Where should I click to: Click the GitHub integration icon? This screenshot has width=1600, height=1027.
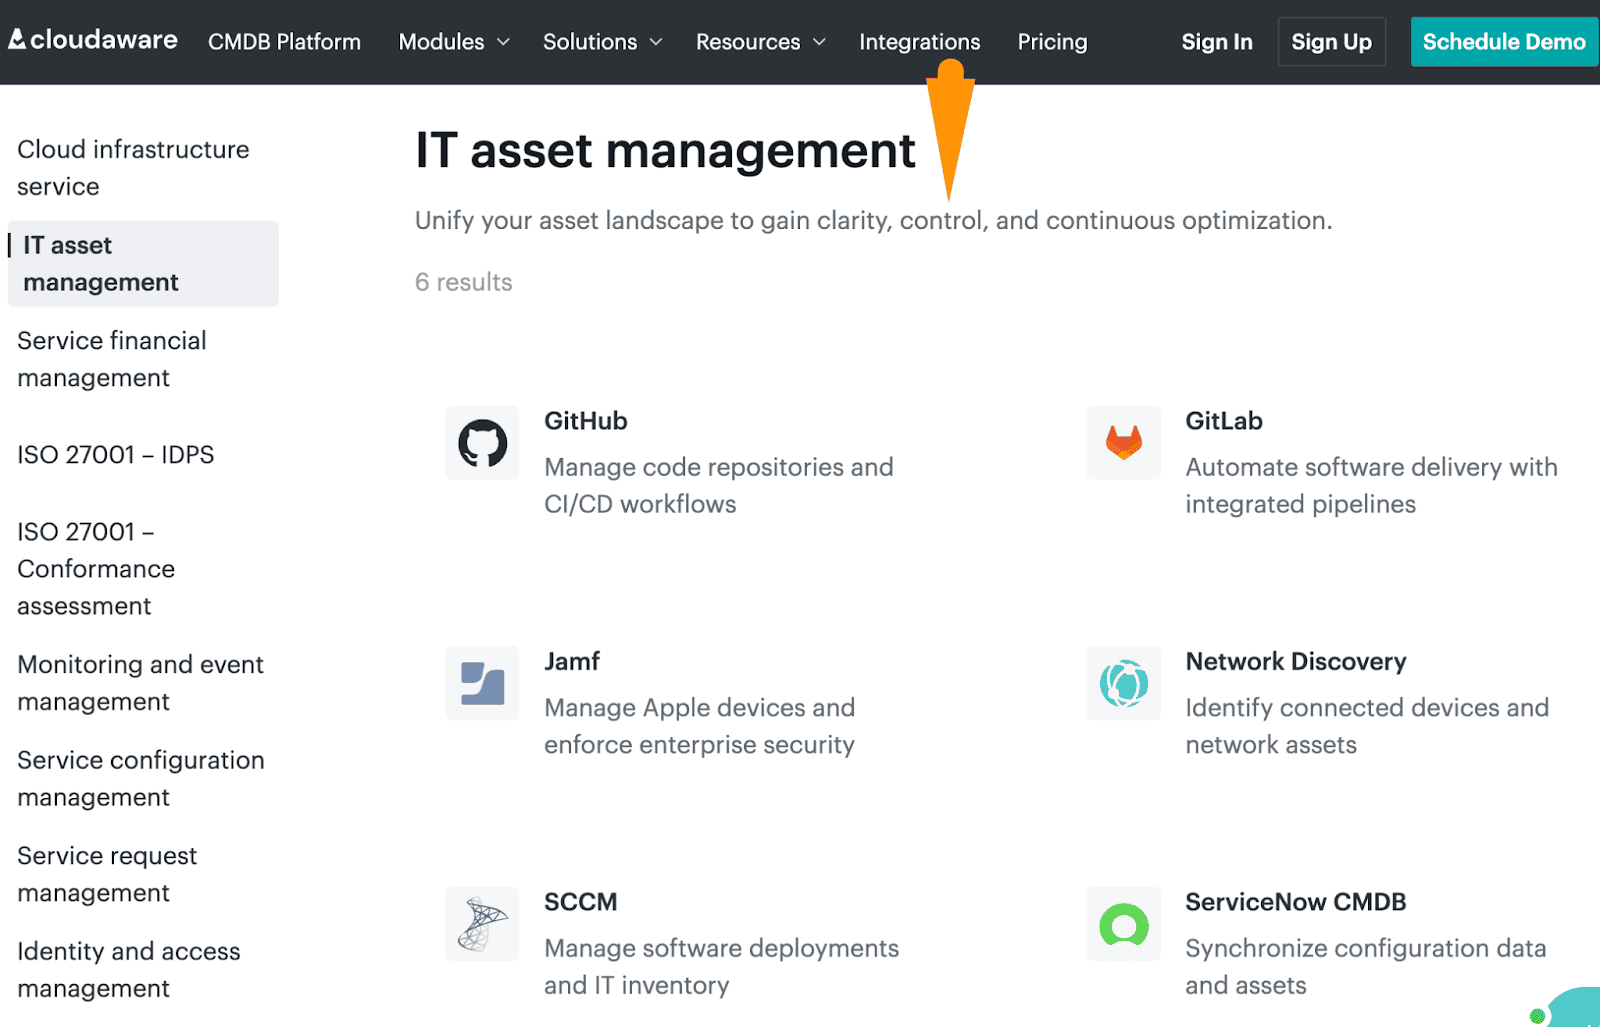482,443
